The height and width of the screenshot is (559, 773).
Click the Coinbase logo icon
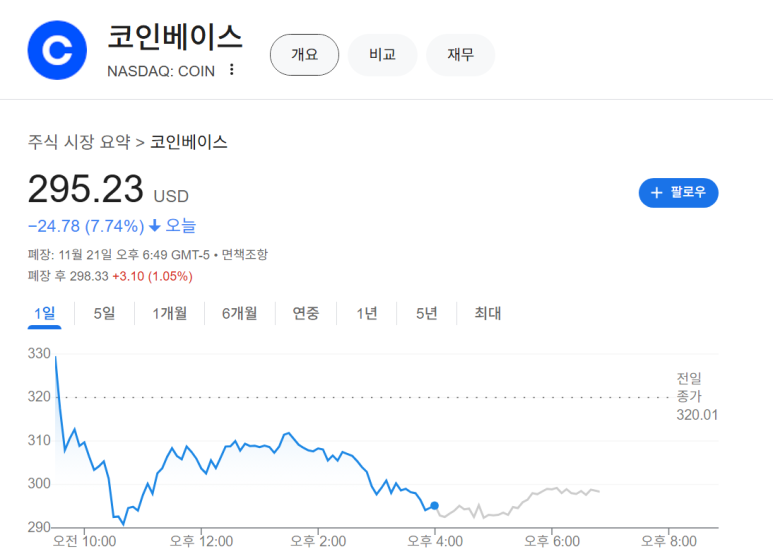coord(57,49)
